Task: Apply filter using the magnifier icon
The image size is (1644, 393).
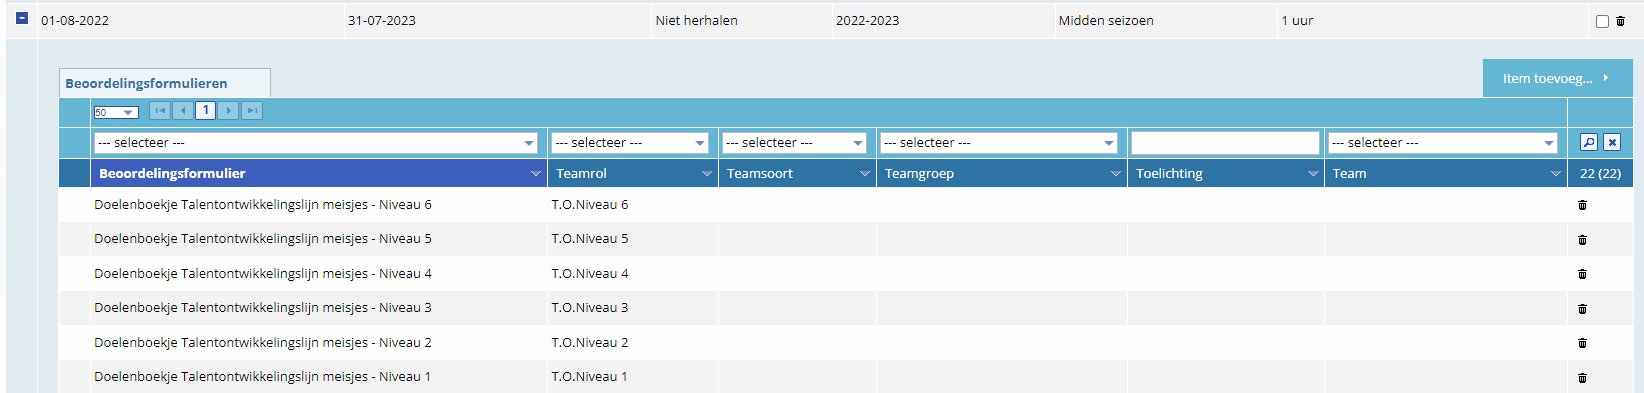Action: [1588, 142]
